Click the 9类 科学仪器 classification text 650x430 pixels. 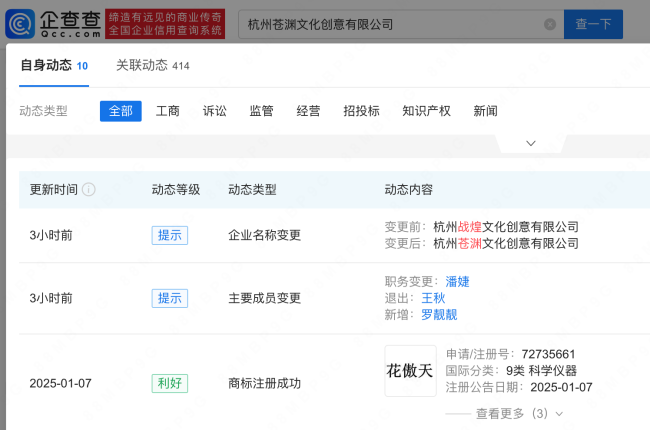pos(541,371)
